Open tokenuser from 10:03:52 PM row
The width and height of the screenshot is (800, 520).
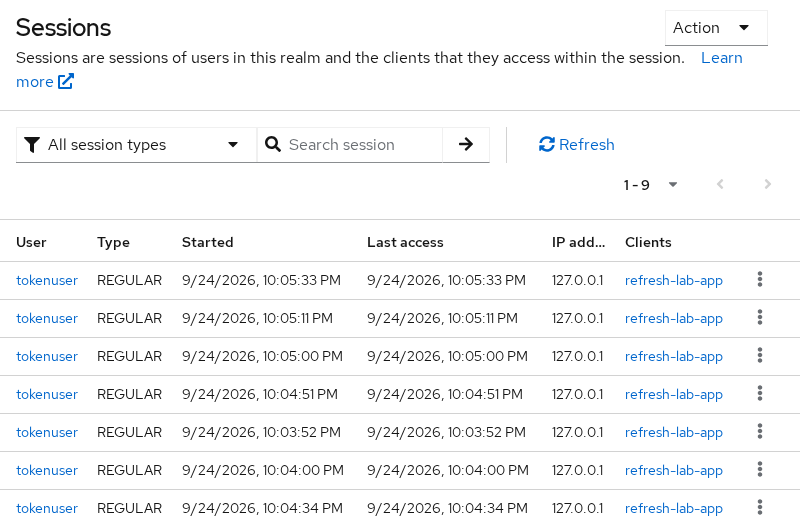[x=47, y=432]
